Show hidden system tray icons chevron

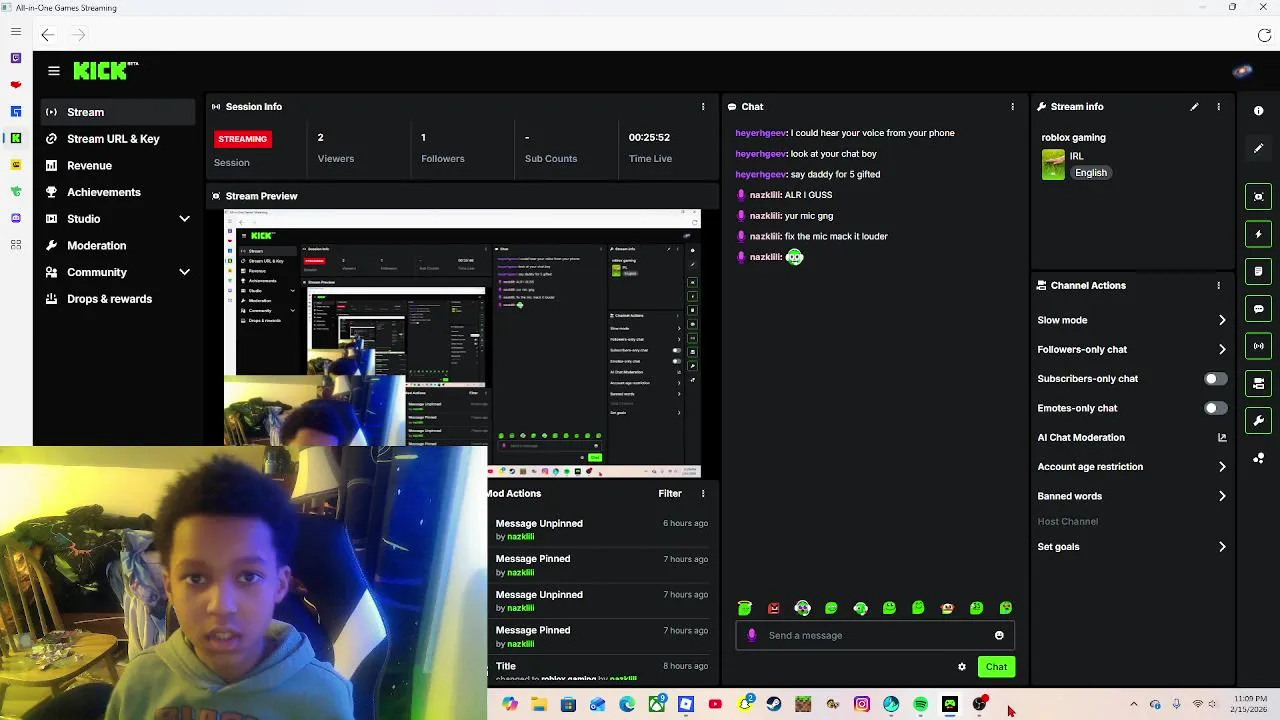pyautogui.click(x=1133, y=705)
